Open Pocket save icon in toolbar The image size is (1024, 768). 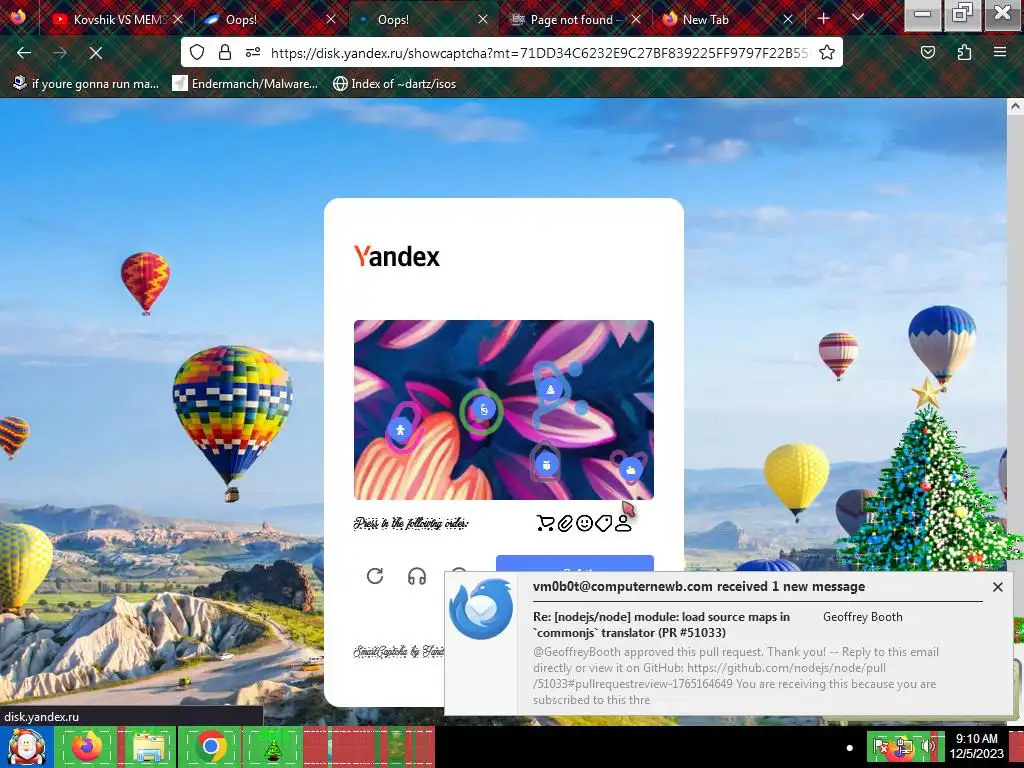[928, 53]
